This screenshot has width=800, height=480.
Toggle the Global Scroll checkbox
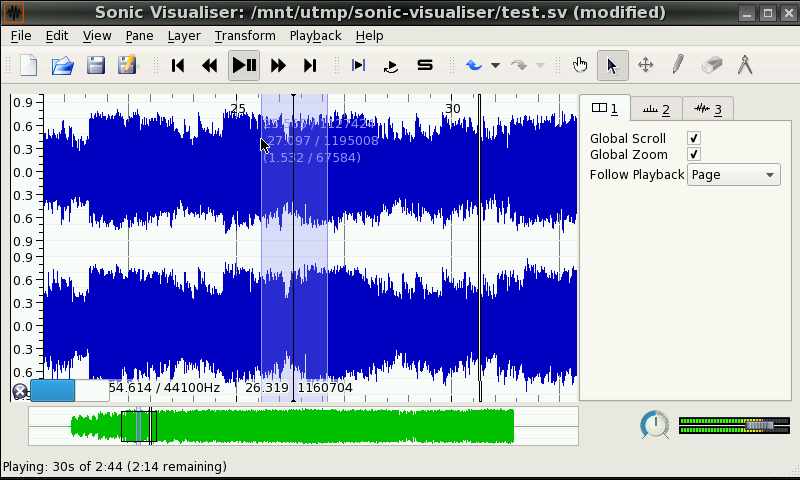[x=693, y=138]
